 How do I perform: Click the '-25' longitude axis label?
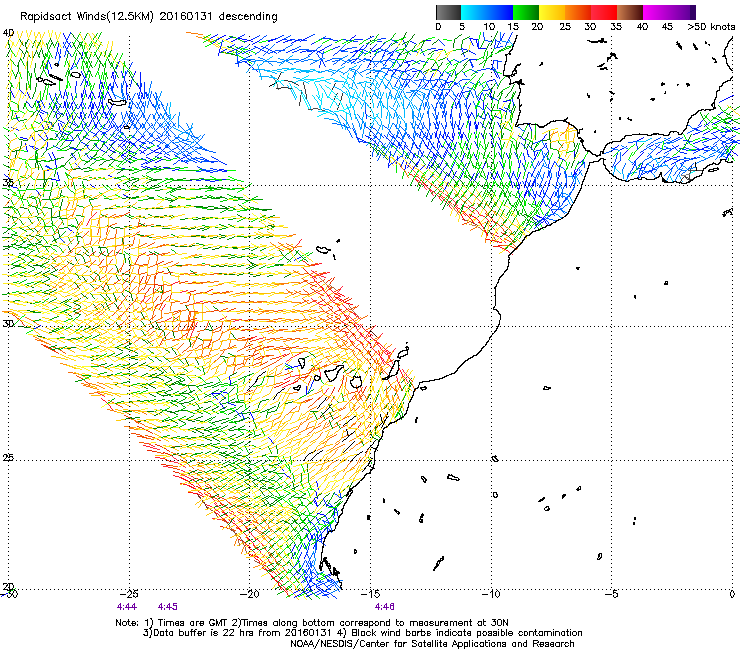coord(129,594)
